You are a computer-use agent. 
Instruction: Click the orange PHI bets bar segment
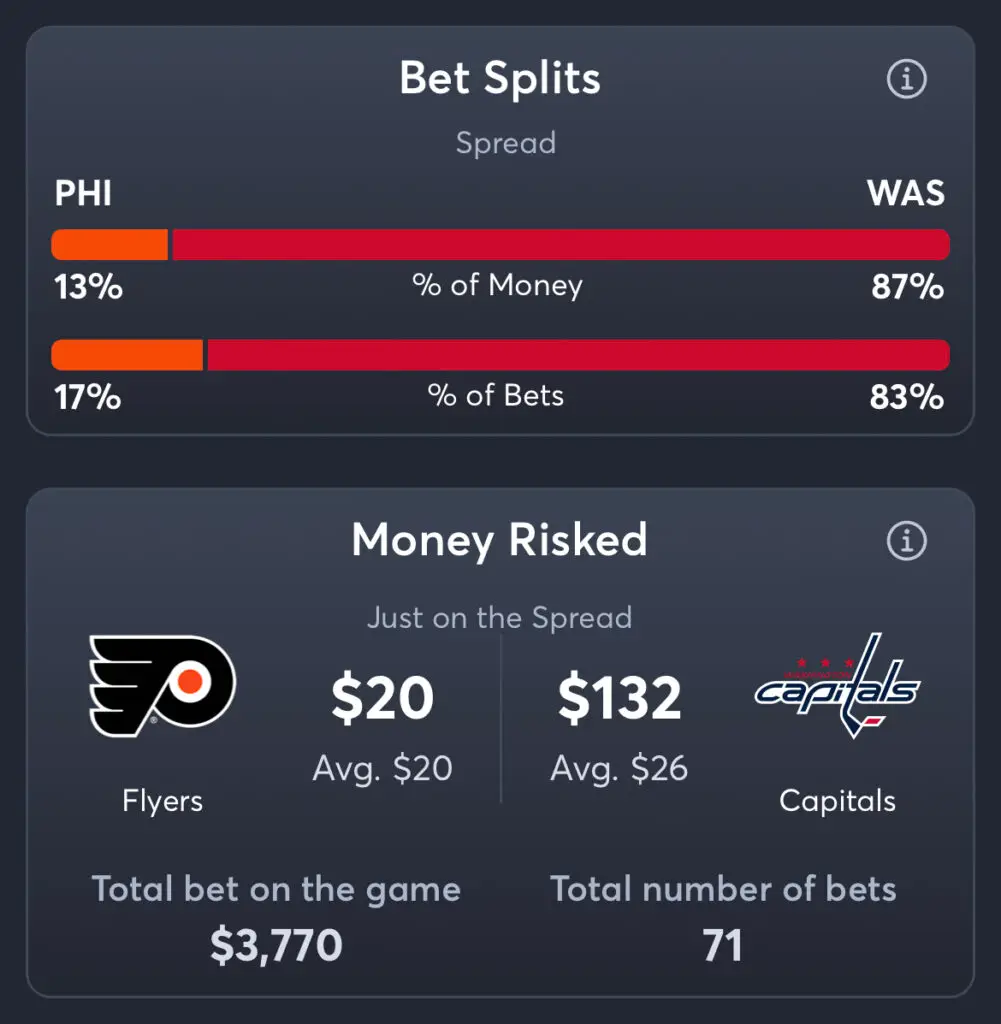(127, 355)
